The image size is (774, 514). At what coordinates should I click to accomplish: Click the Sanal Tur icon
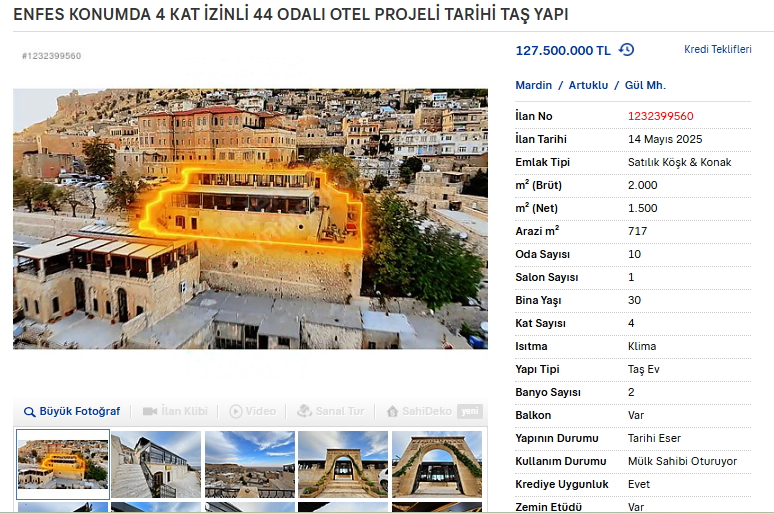(304, 411)
